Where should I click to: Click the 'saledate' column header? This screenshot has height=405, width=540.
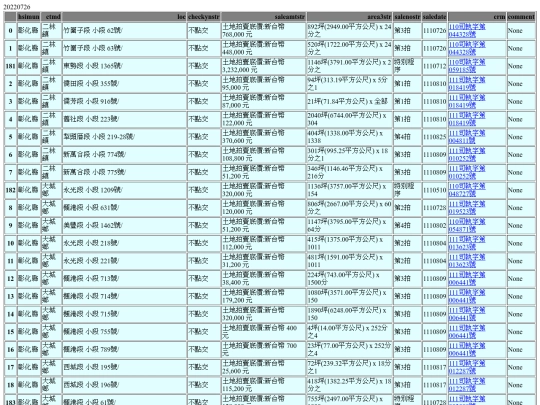click(x=435, y=17)
